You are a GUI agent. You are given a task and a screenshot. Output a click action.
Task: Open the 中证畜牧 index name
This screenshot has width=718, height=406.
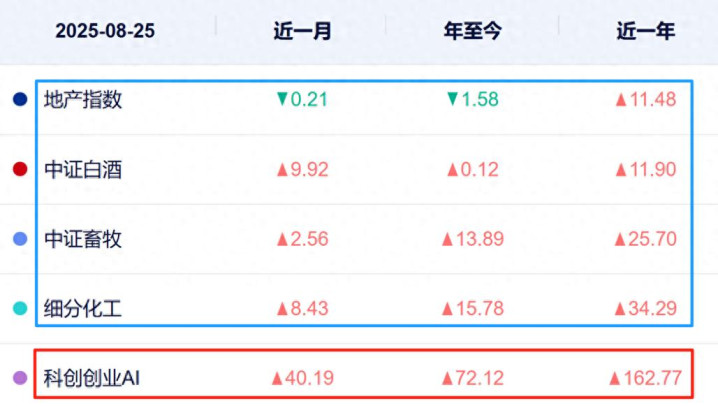pyautogui.click(x=83, y=240)
